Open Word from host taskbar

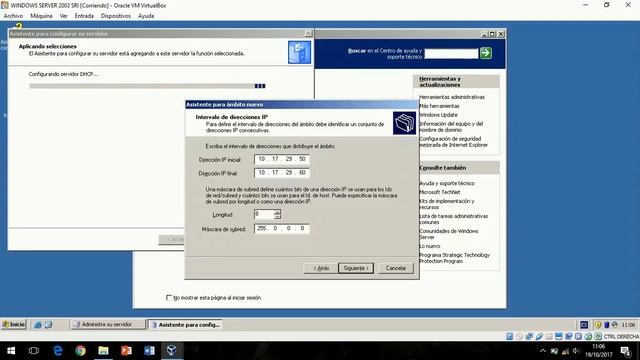click(149, 351)
